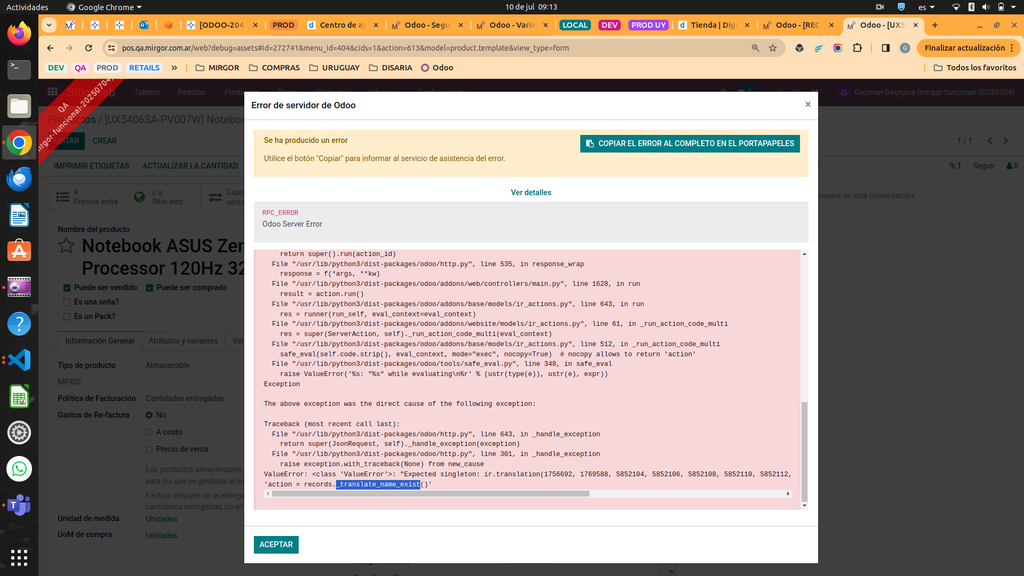1024x576 pixels.
Task: Open DISARIA bookmarks folder
Action: click(391, 67)
